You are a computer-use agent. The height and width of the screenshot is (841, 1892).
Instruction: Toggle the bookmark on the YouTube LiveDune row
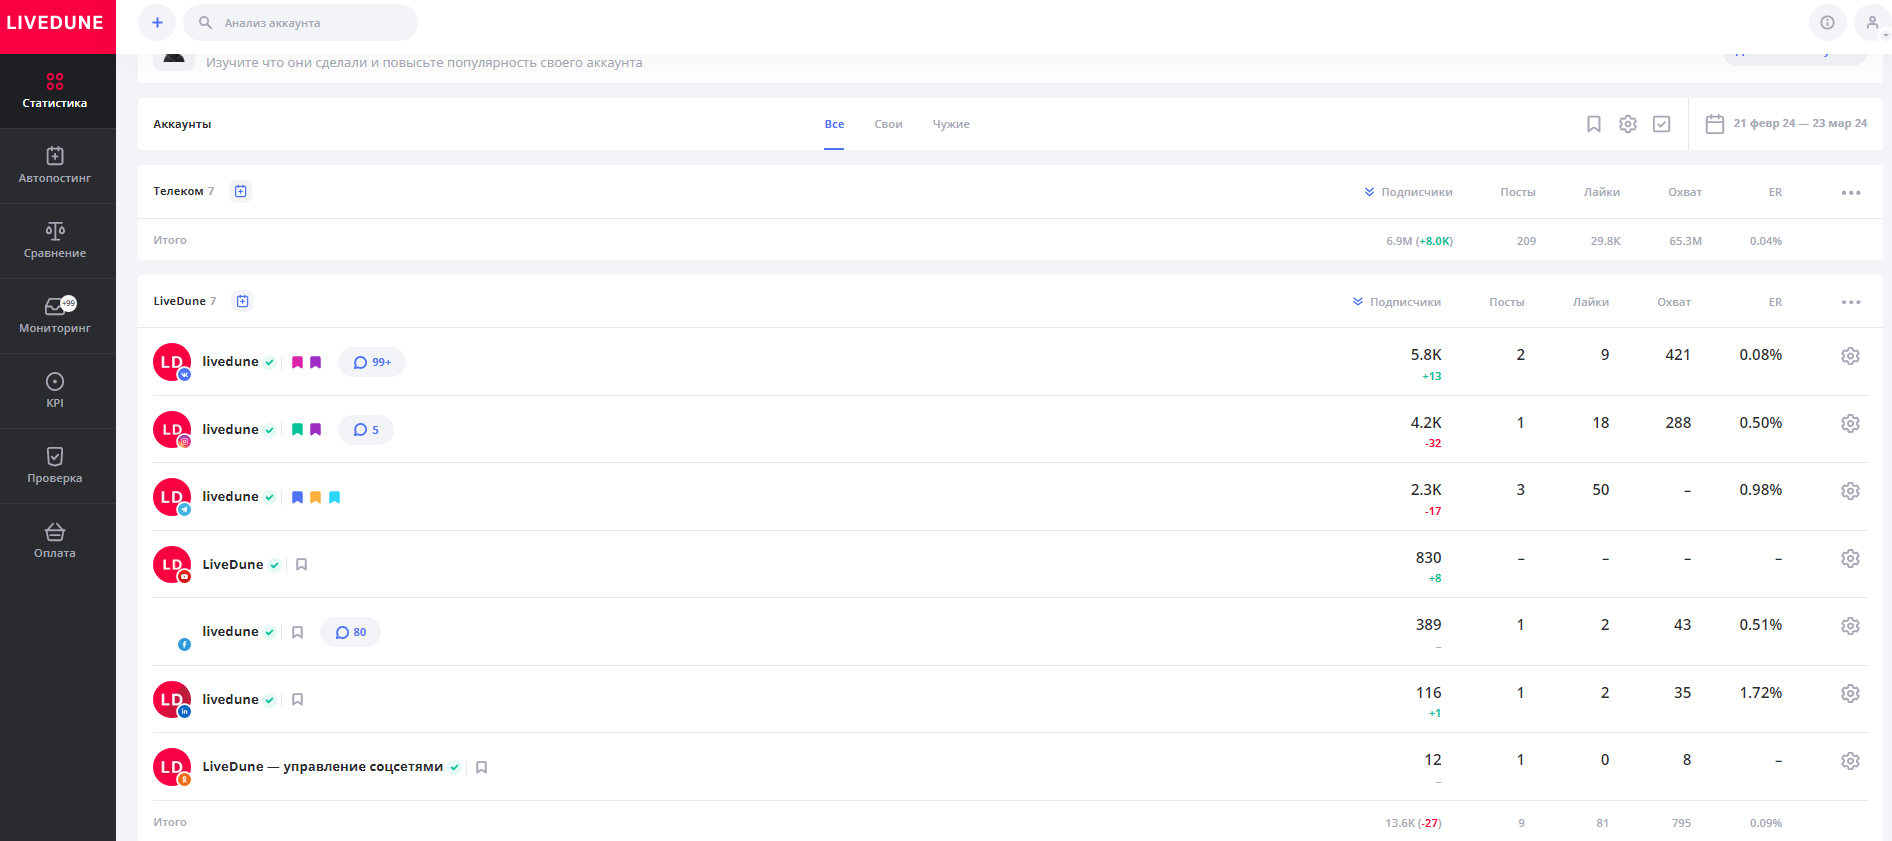pos(301,565)
